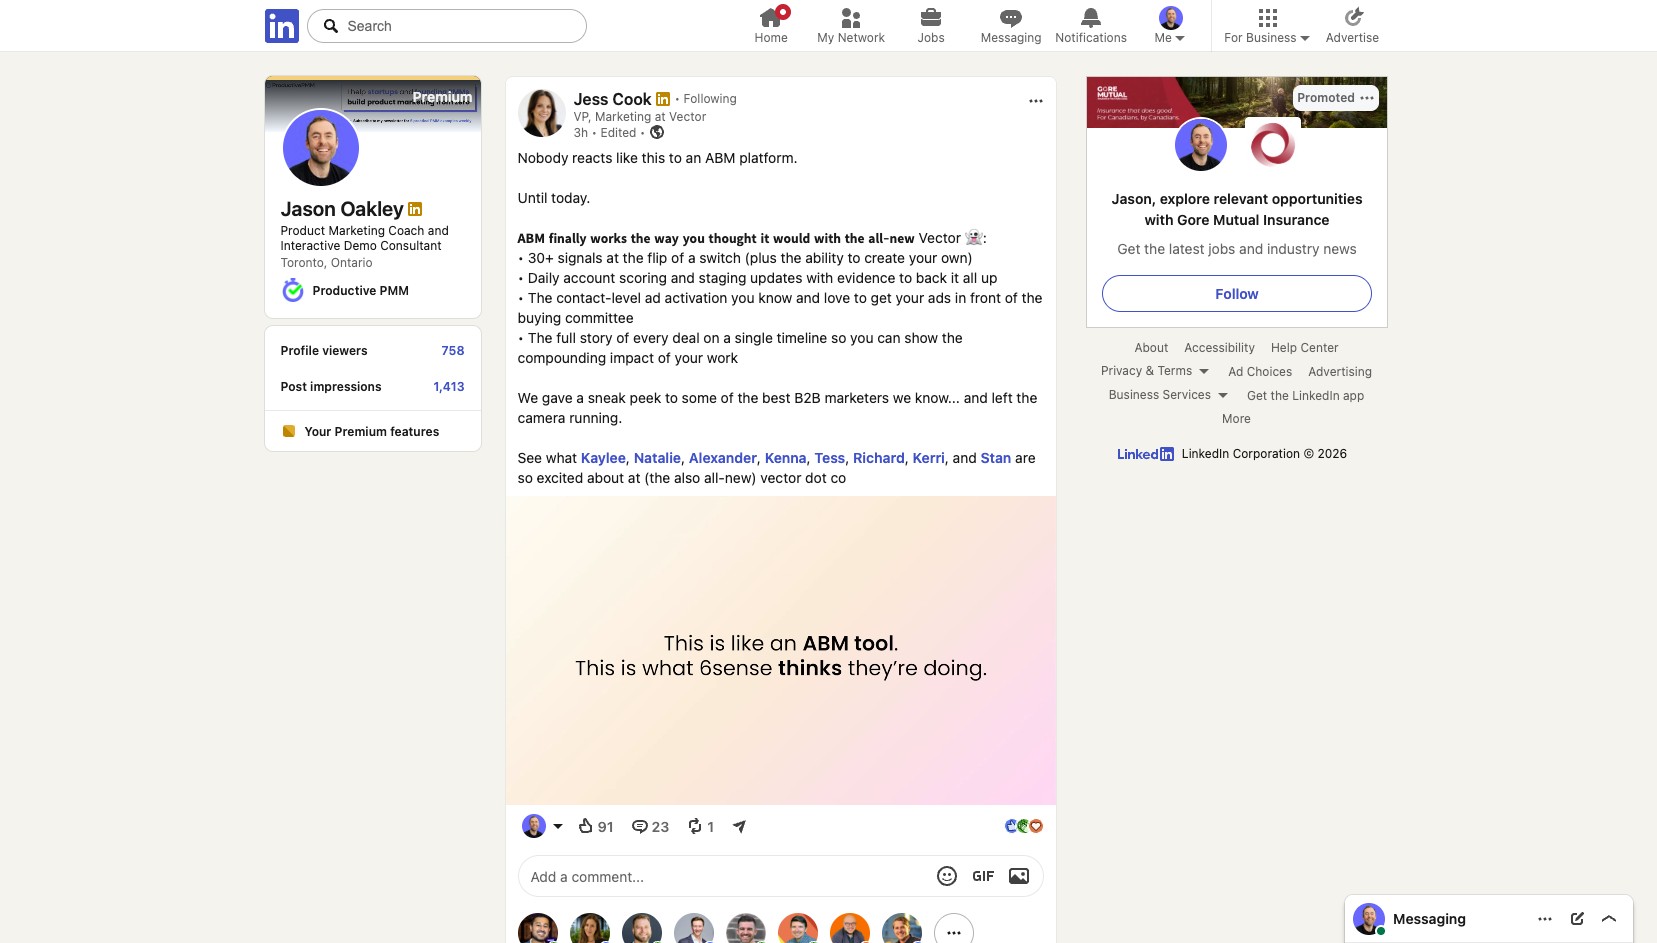Follow Gore Mutual Insurance
Image resolution: width=1657 pixels, height=943 pixels.
1237,294
